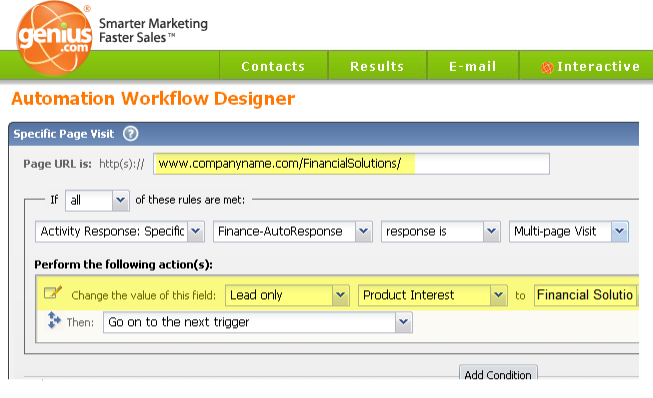Click the Financial Solutions value field
Screen dimensions: 653x398
(586, 295)
